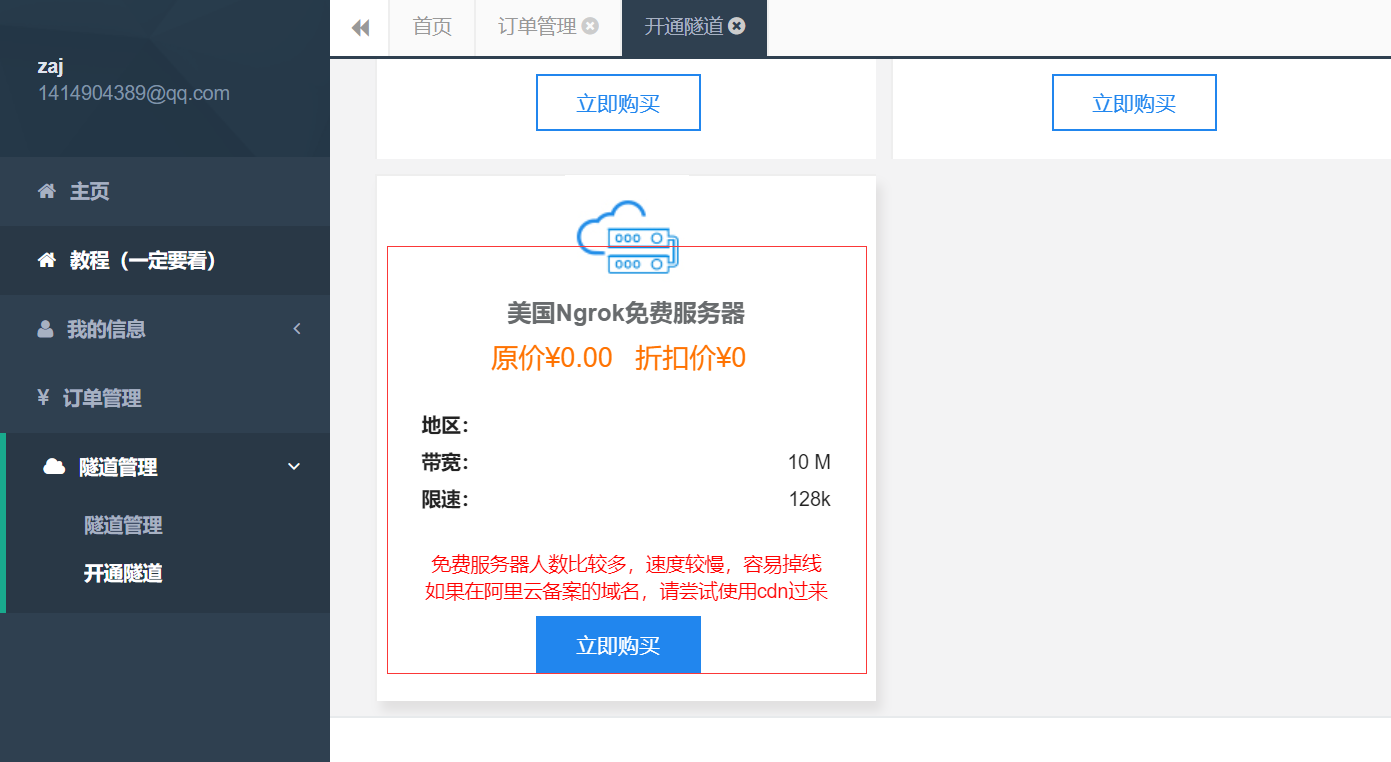This screenshot has height=762, width=1391.
Task: Click the speed limit value 128k
Action: click(809, 499)
